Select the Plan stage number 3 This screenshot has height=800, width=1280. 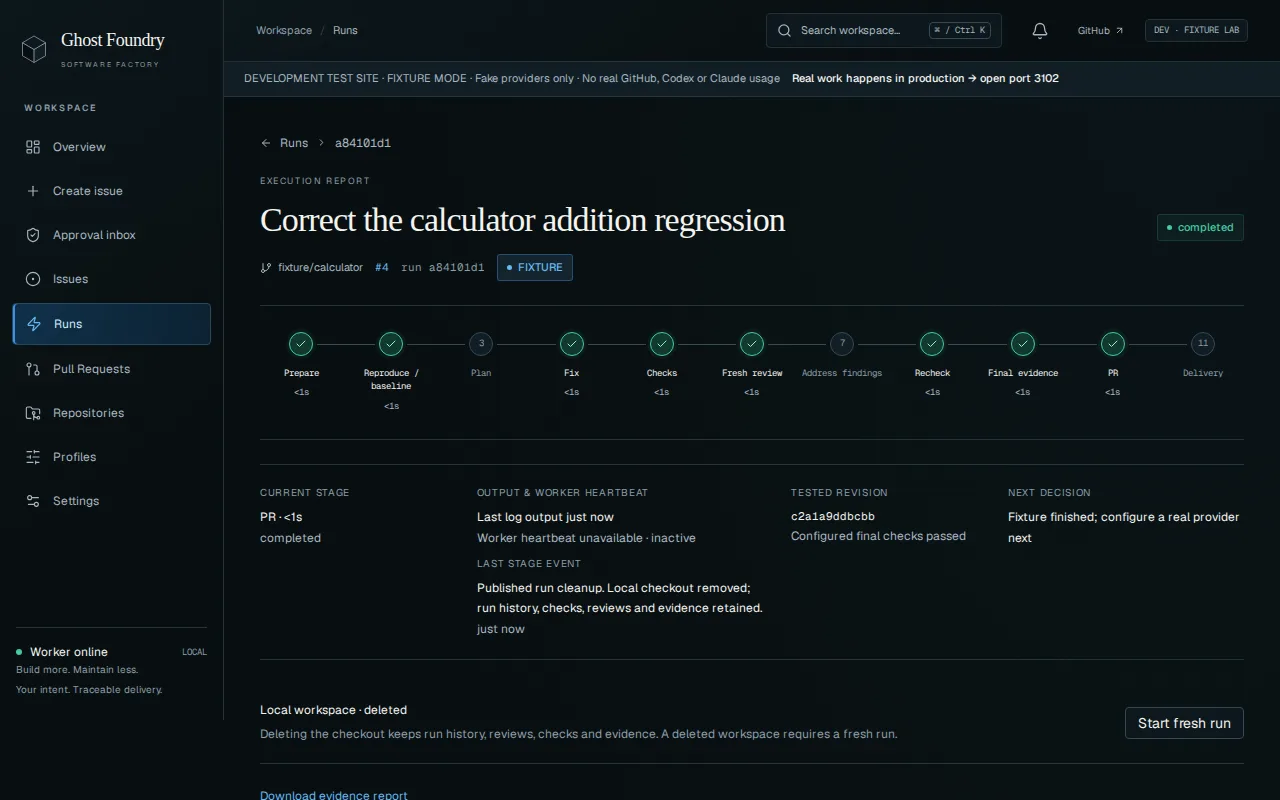pyautogui.click(x=481, y=344)
